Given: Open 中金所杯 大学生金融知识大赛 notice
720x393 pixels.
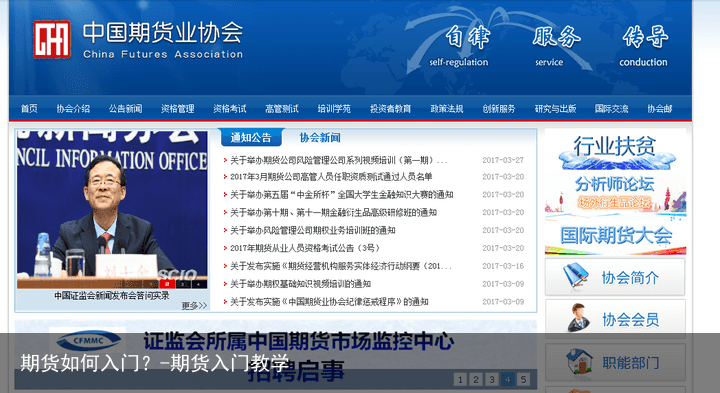Looking at the screenshot, I should coord(341,195).
